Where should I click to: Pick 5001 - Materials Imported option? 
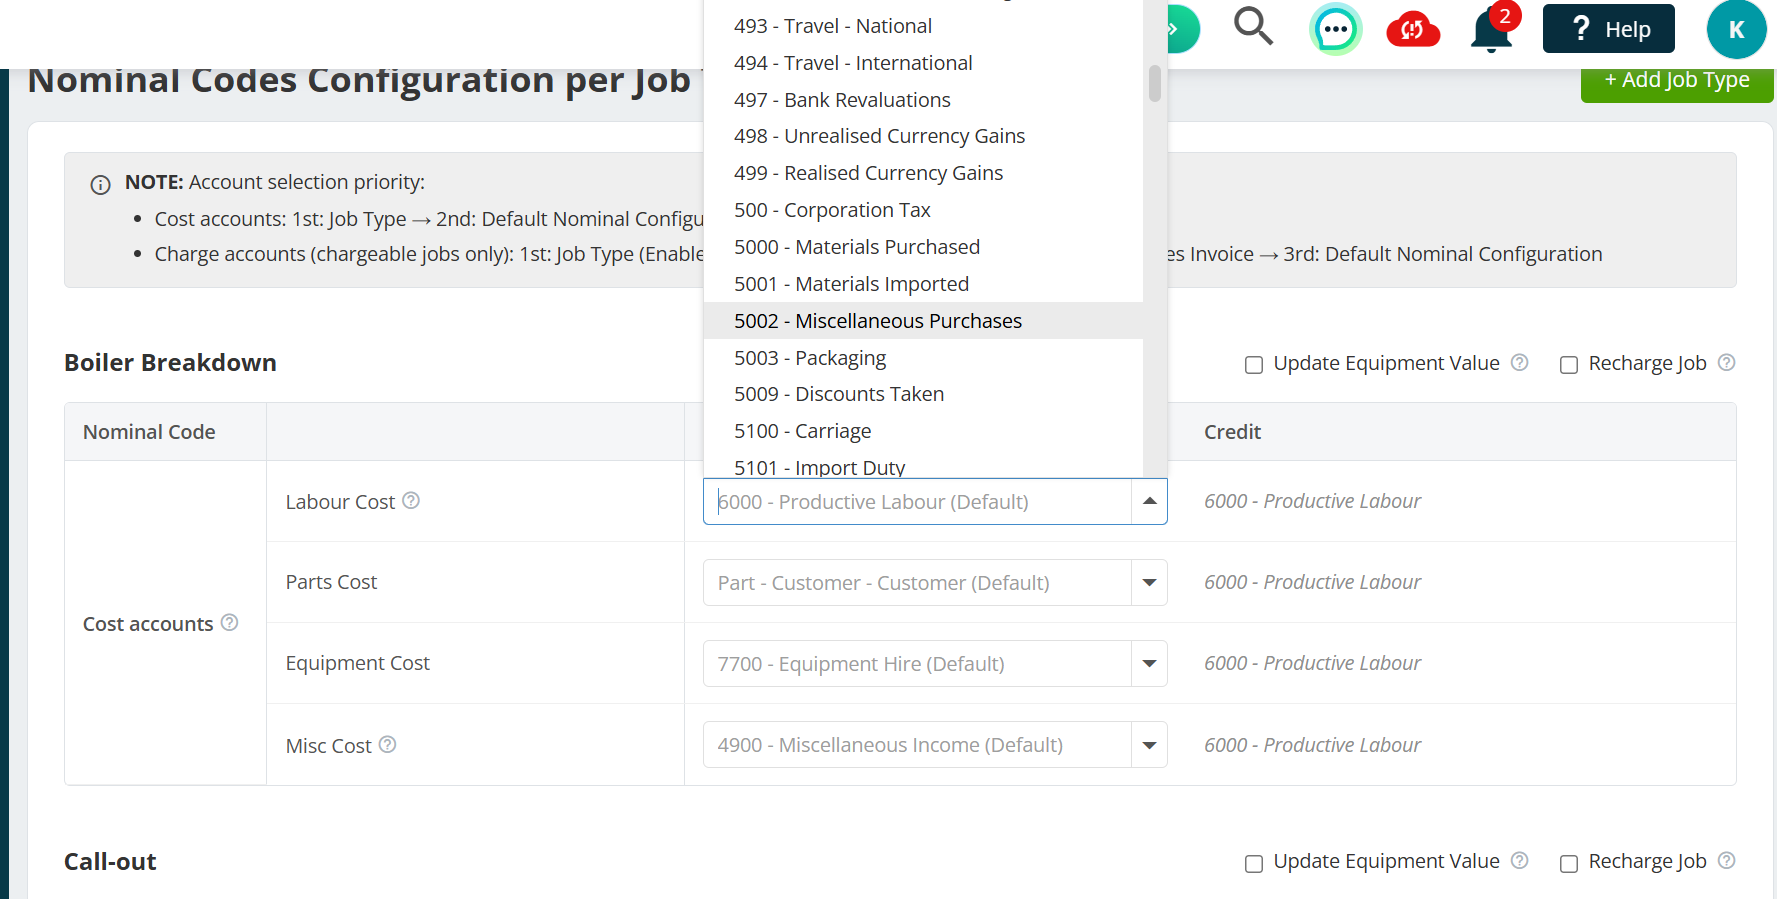click(x=923, y=284)
